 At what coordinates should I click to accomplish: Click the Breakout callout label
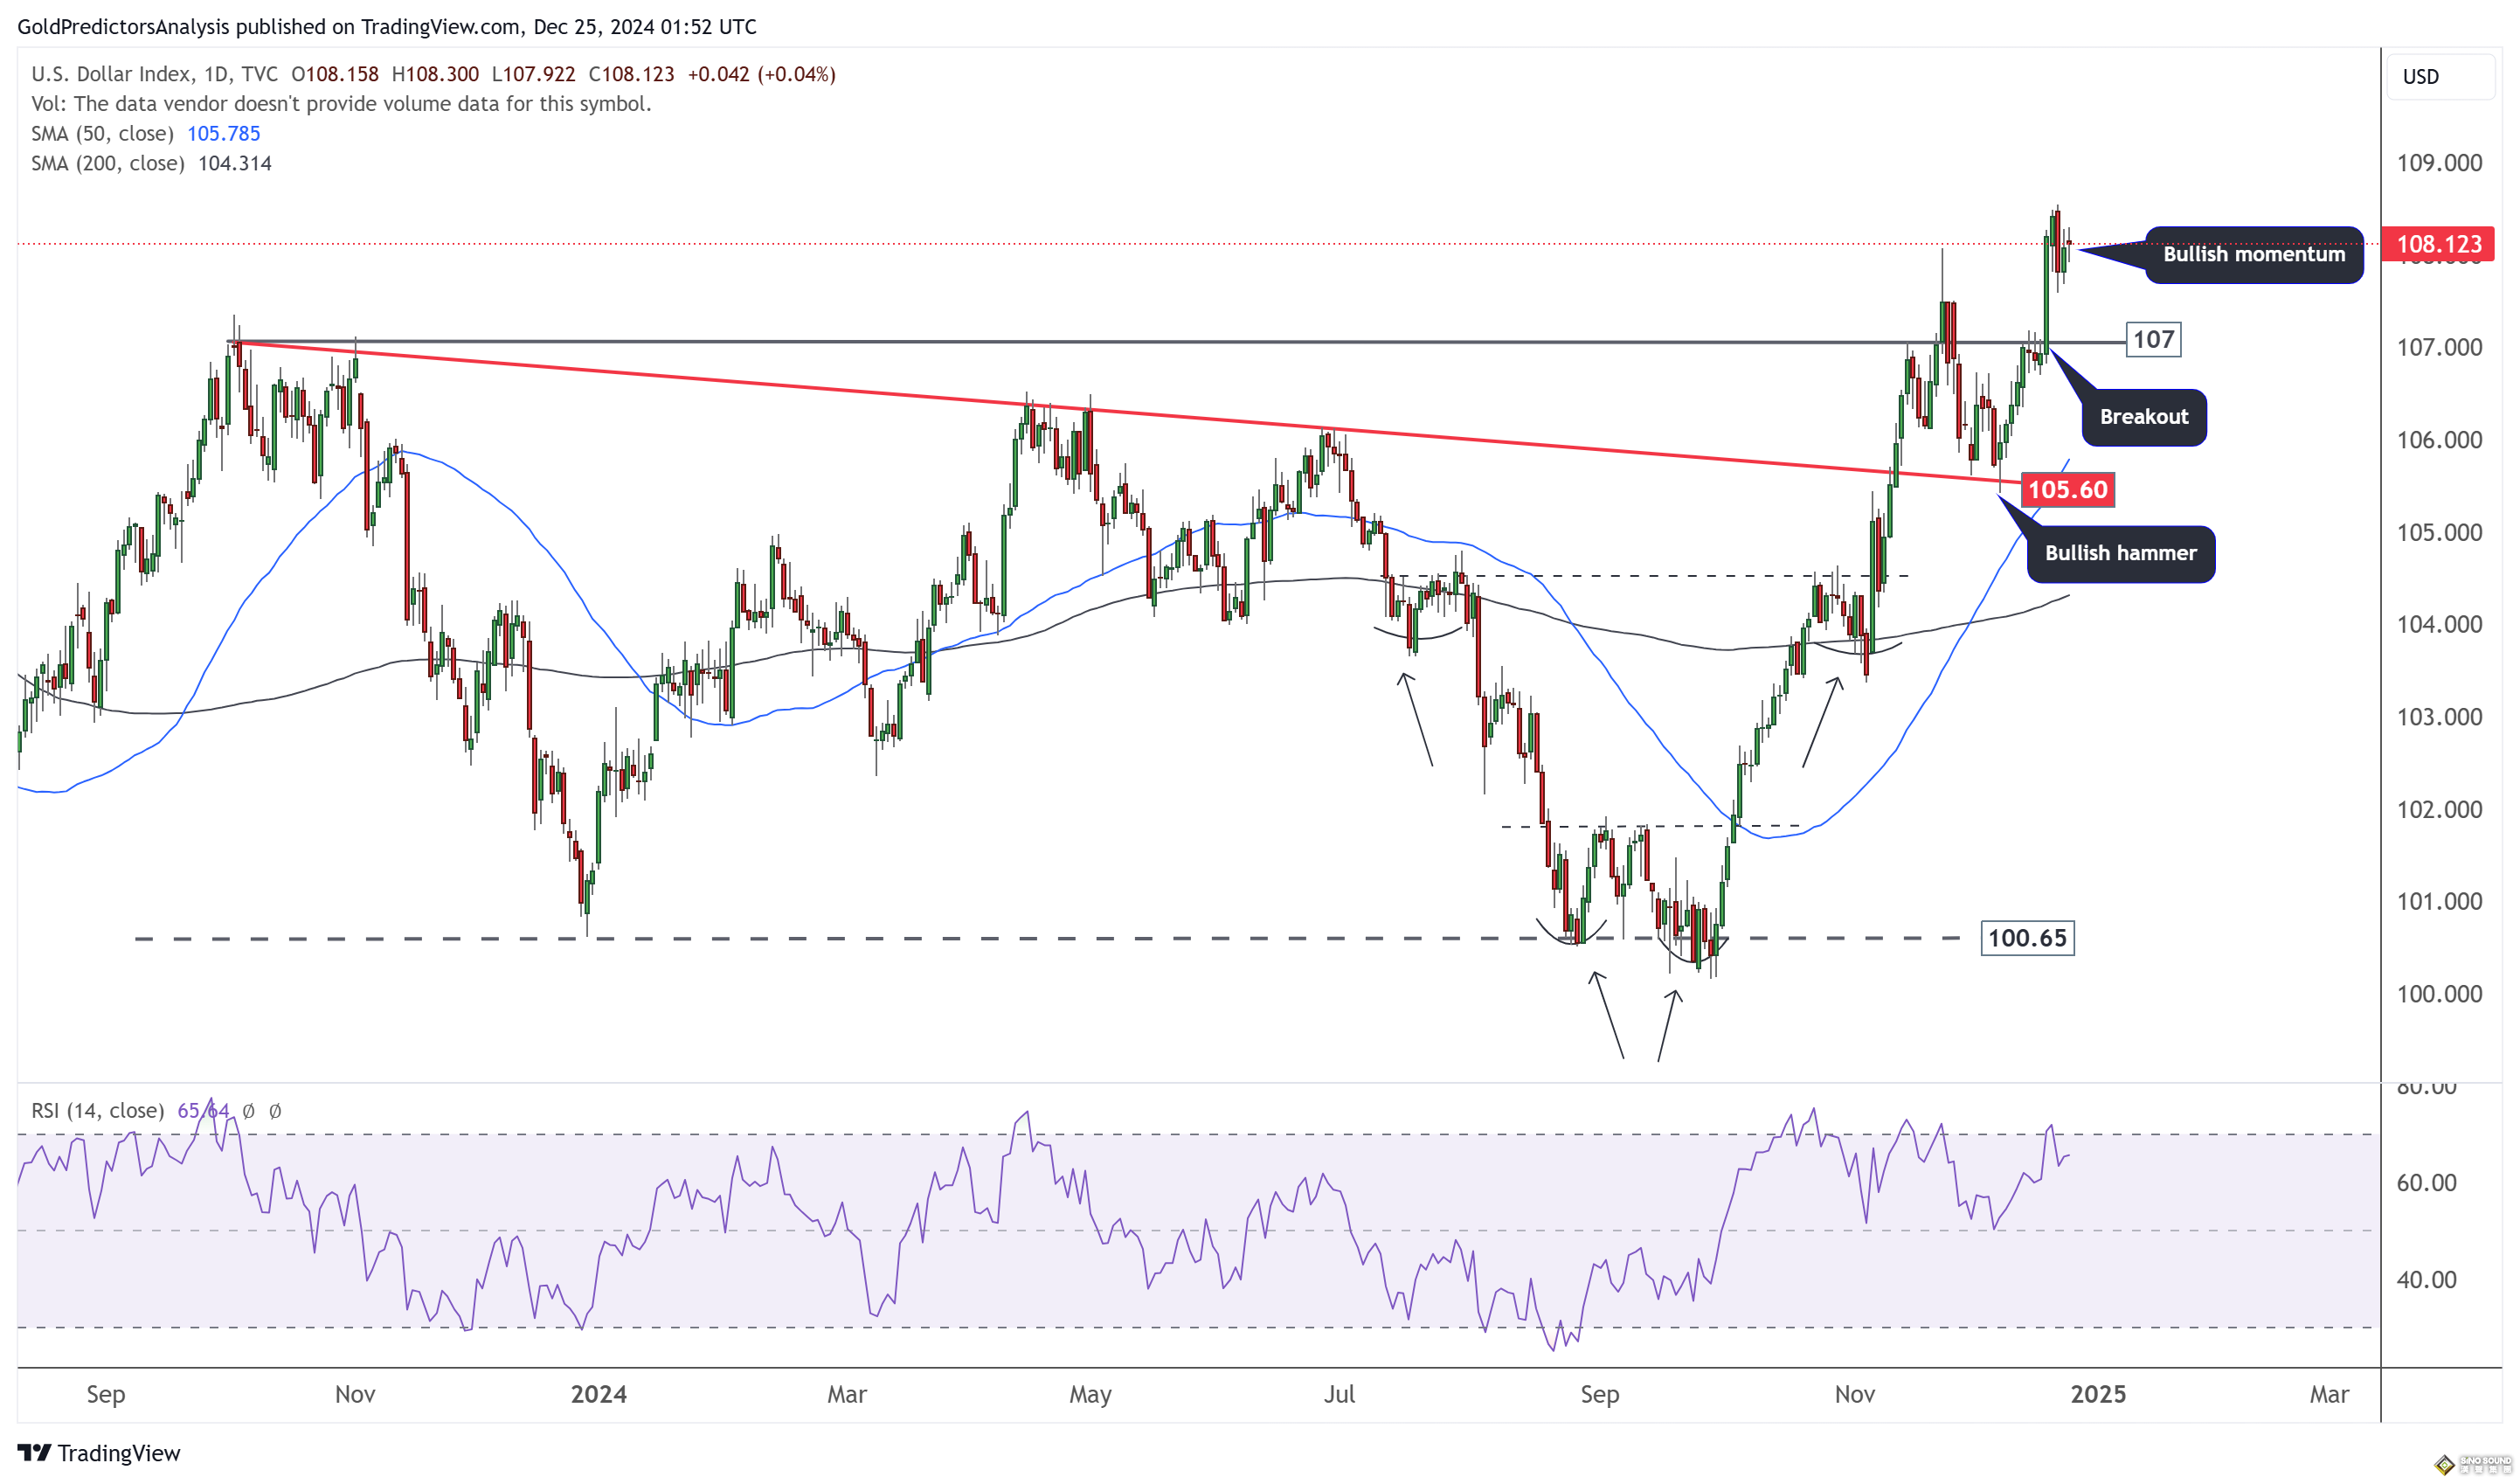2143,417
